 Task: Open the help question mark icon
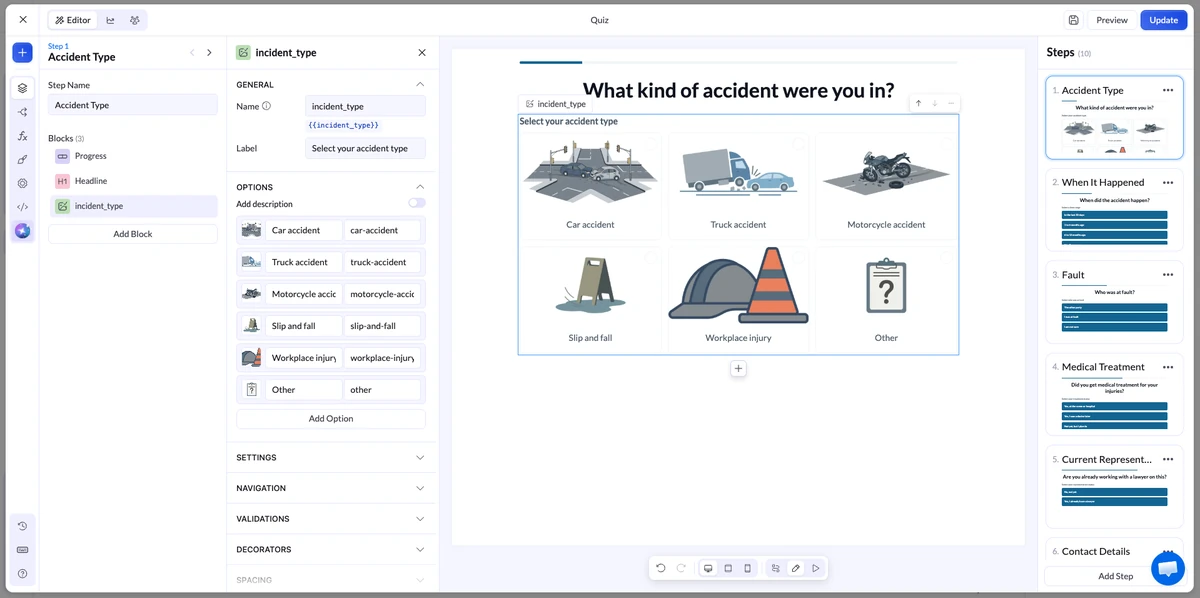(22, 574)
